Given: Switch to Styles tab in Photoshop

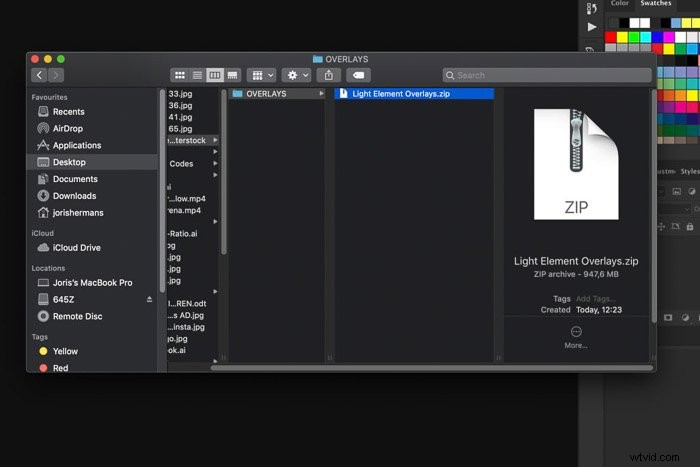Looking at the screenshot, I should pyautogui.click(x=690, y=171).
